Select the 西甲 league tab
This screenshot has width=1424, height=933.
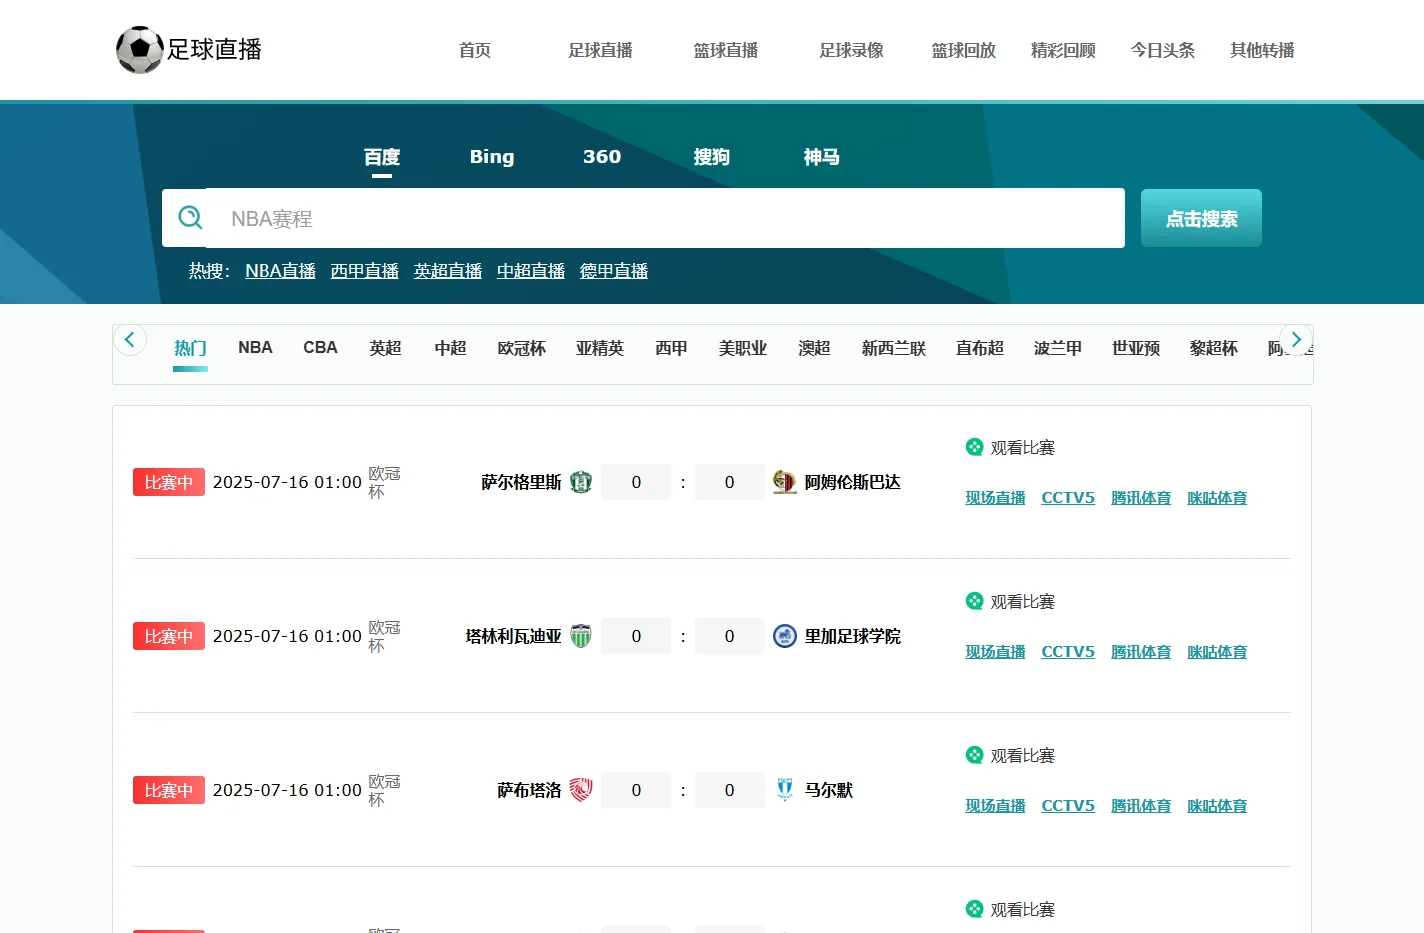671,348
